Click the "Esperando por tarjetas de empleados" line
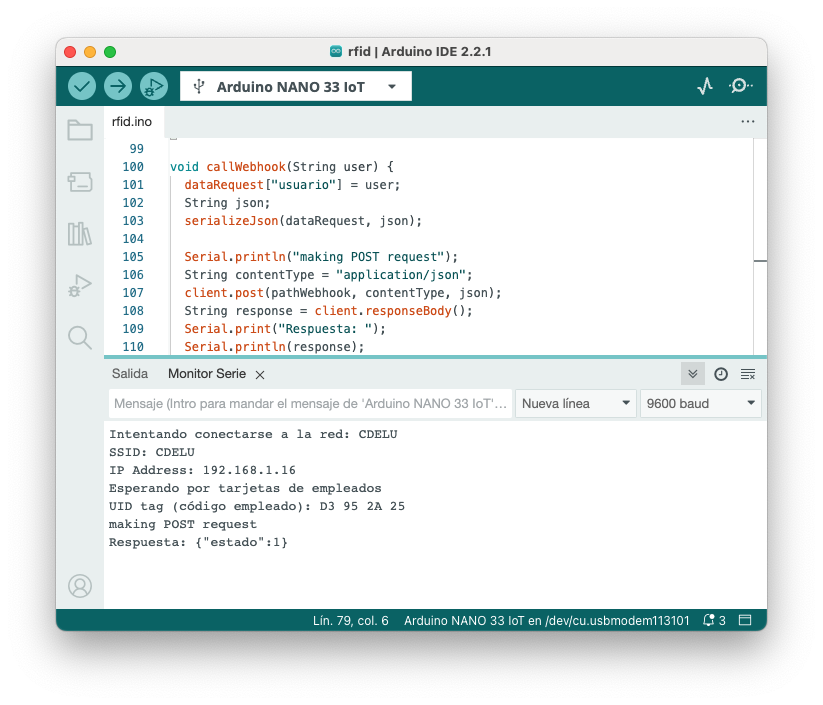Image resolution: width=823 pixels, height=705 pixels. click(245, 488)
